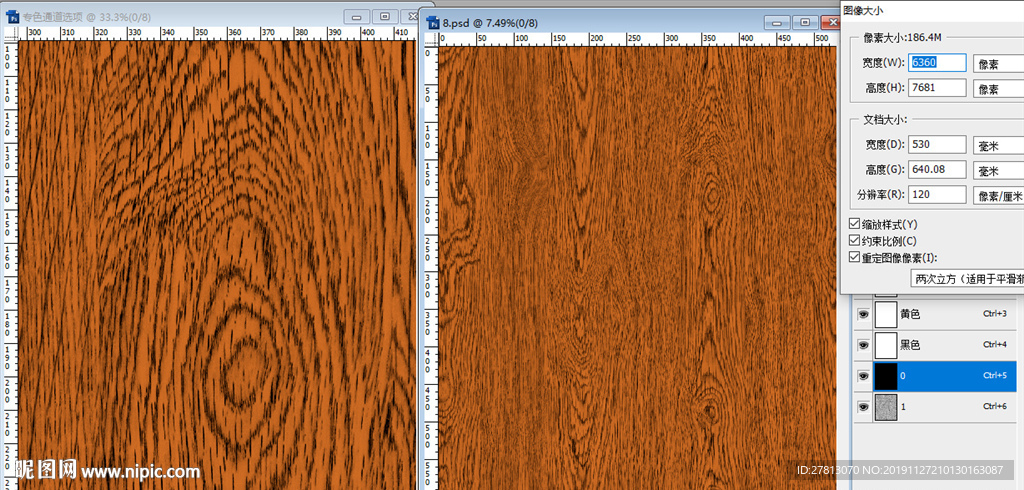Viewport: 1024px width, 490px height.
Task: Minimize the 8.psd document window
Action: [x=777, y=21]
